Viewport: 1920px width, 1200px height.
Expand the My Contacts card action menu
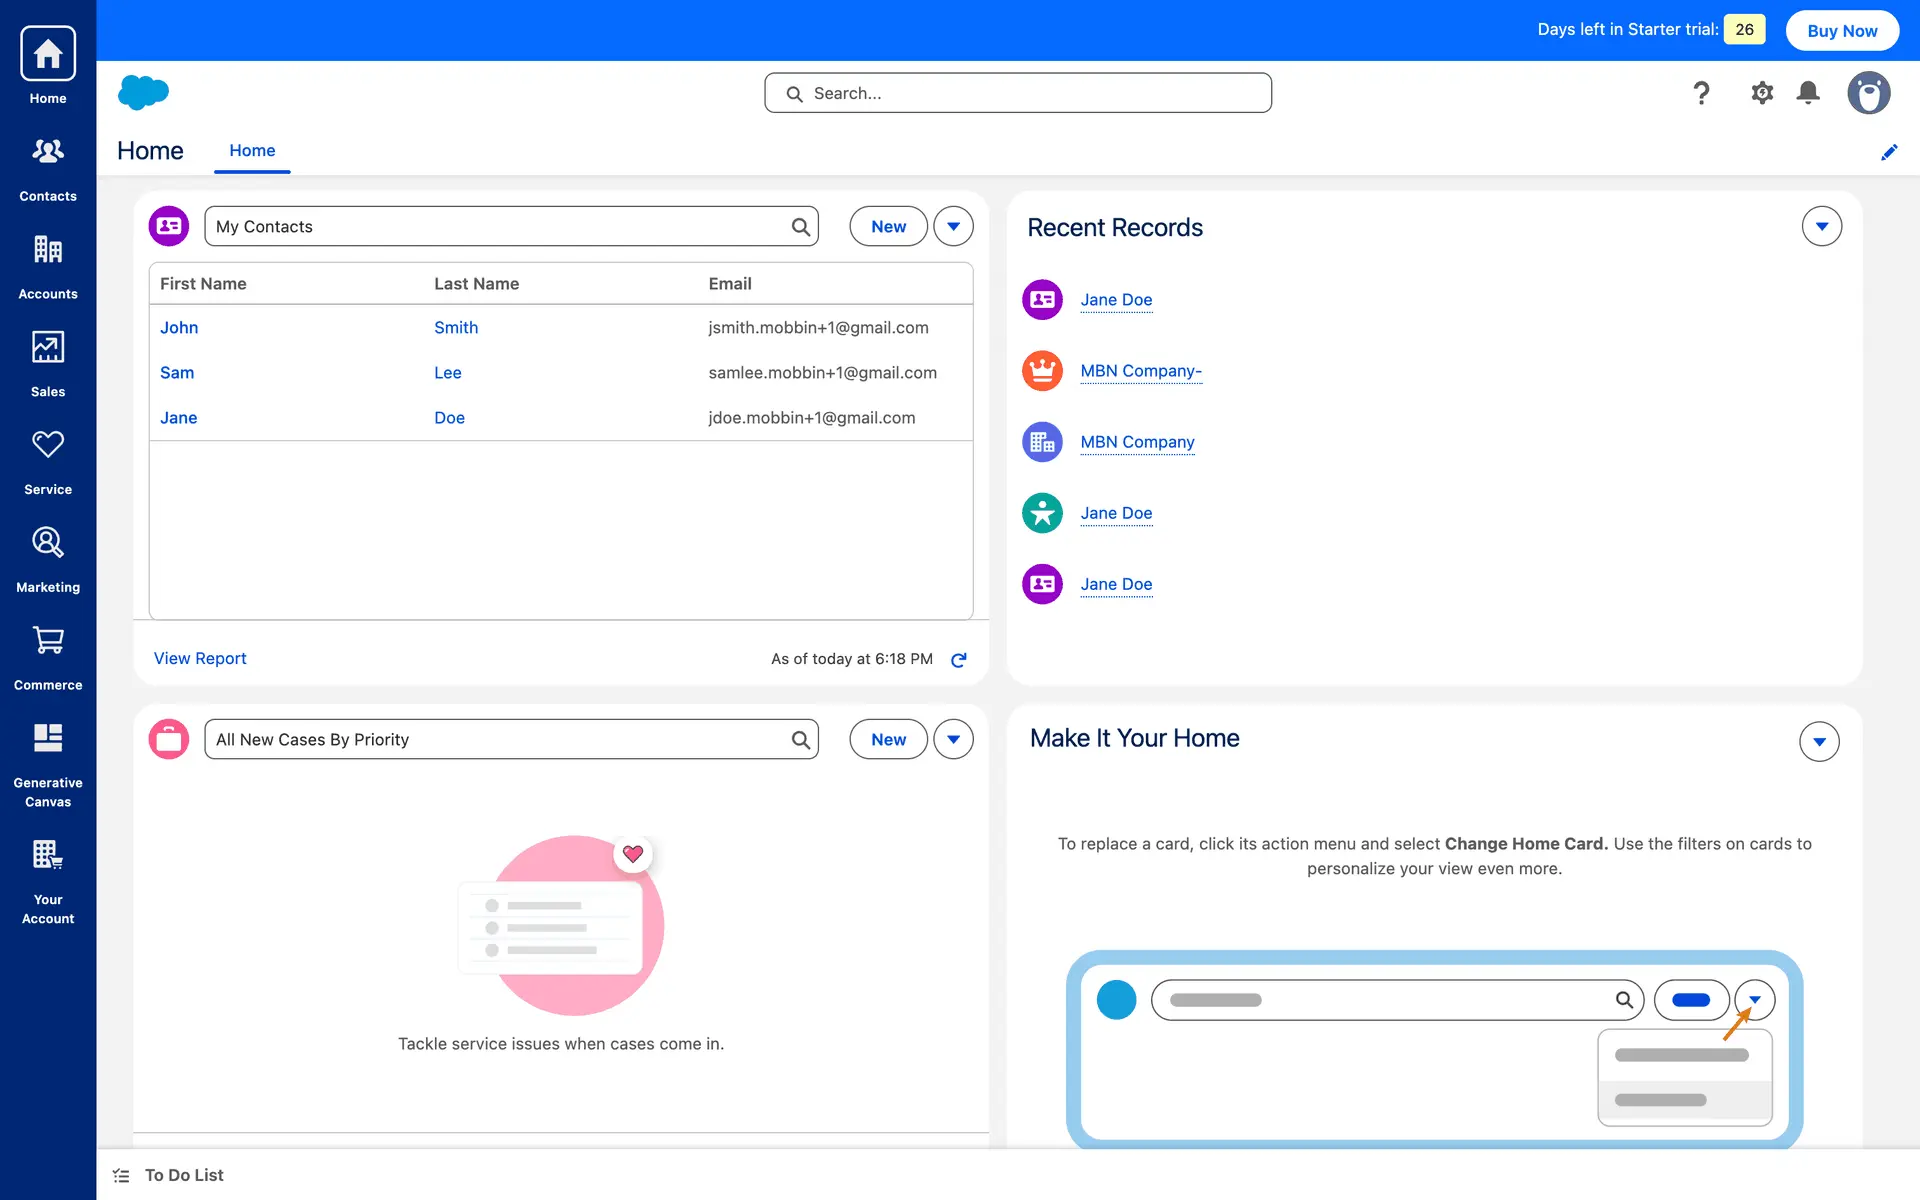coord(953,226)
